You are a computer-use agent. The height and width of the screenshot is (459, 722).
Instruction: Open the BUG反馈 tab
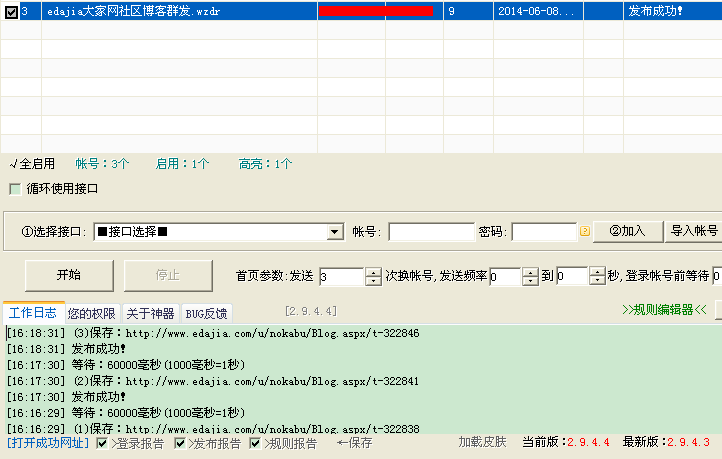click(x=206, y=314)
